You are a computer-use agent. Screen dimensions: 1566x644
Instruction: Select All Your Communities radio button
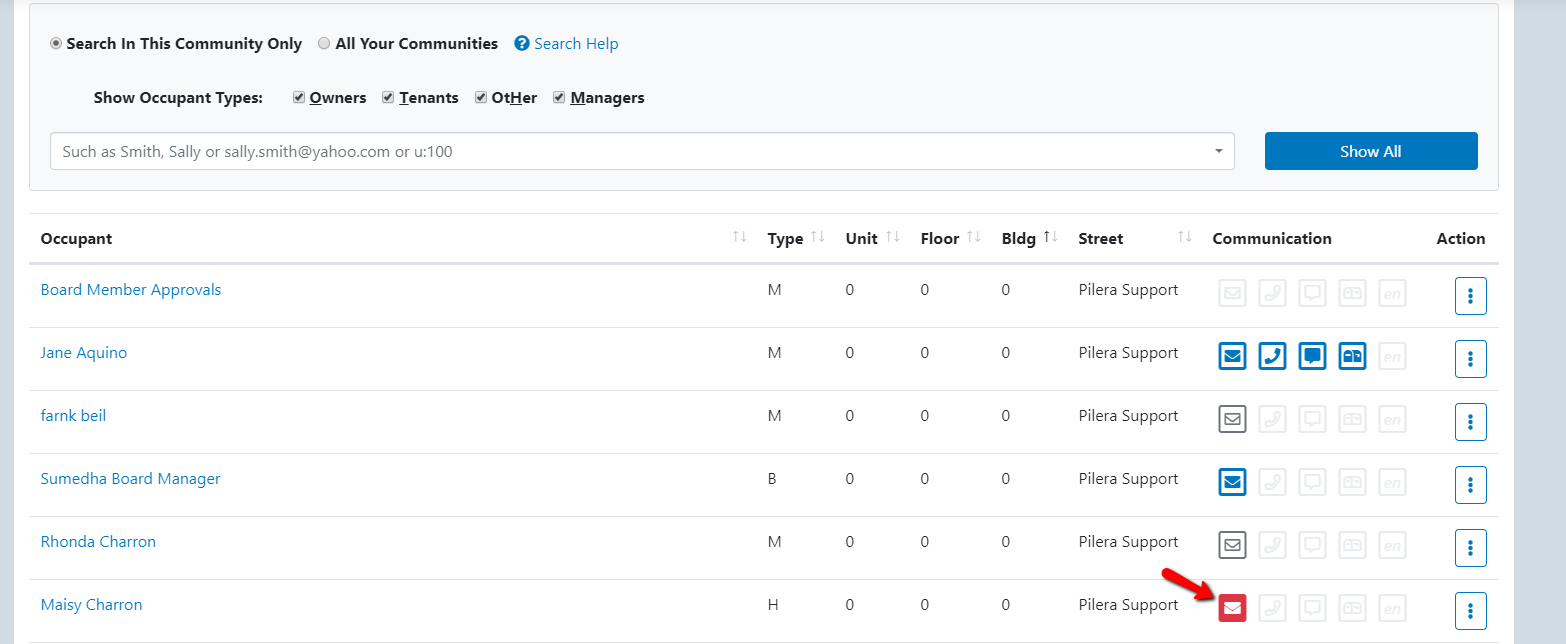coord(324,44)
